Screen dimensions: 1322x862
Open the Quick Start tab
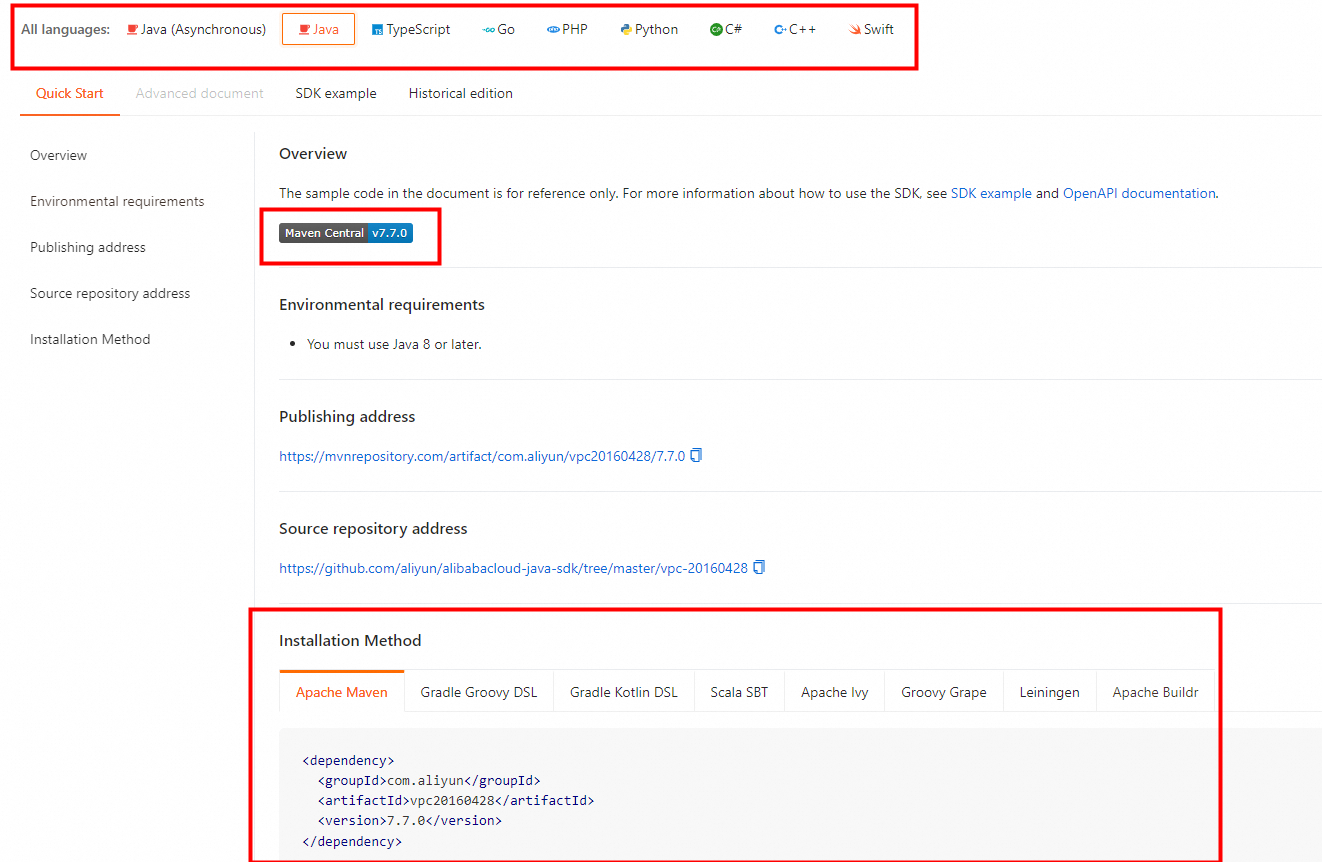pyautogui.click(x=70, y=93)
